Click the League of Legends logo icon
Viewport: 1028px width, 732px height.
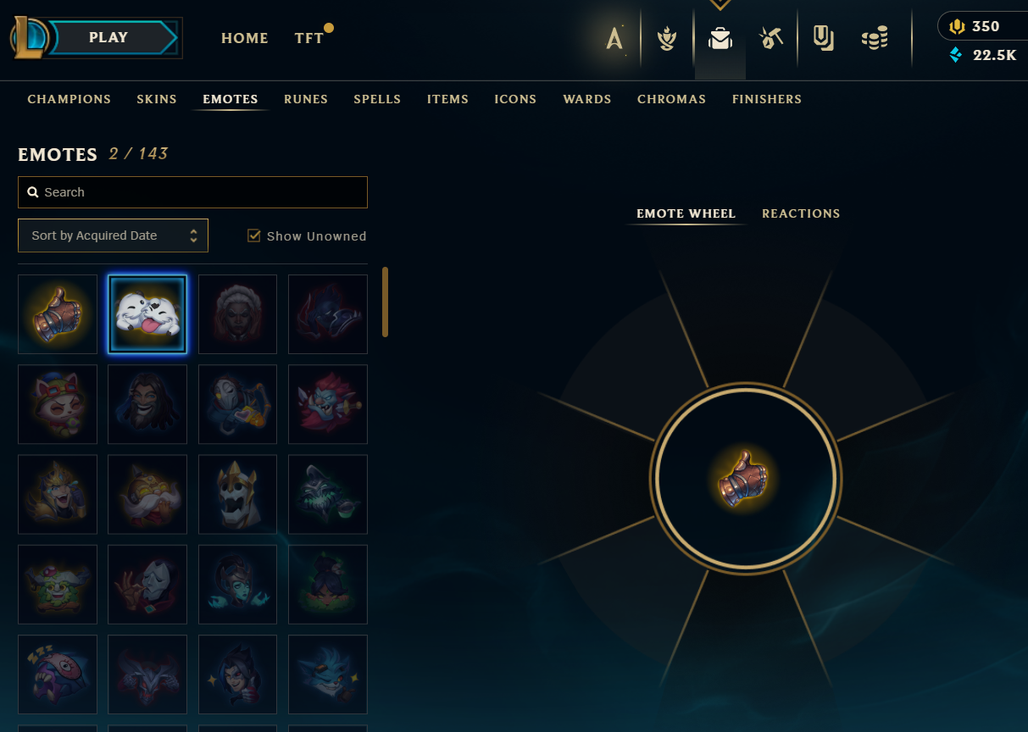[29, 37]
